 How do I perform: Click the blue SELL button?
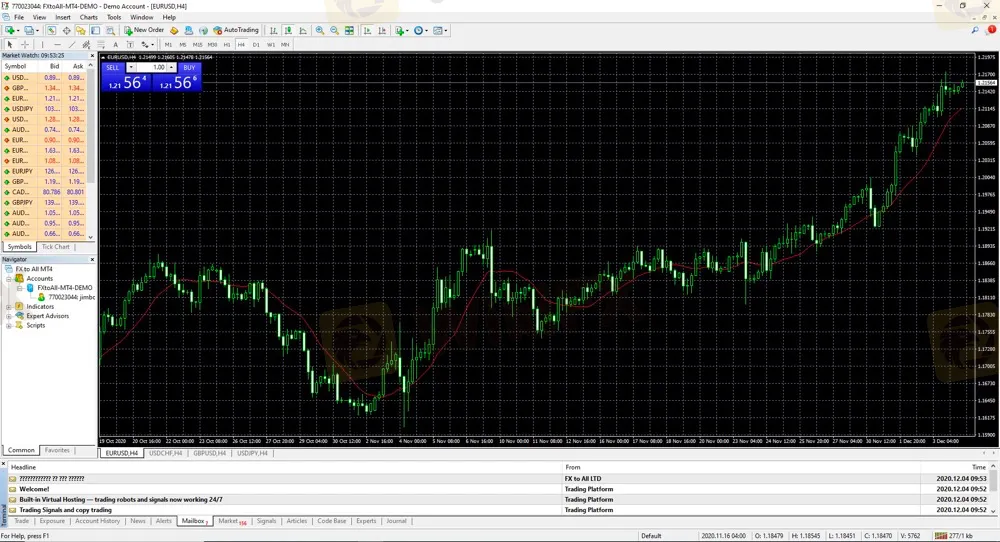(x=113, y=67)
